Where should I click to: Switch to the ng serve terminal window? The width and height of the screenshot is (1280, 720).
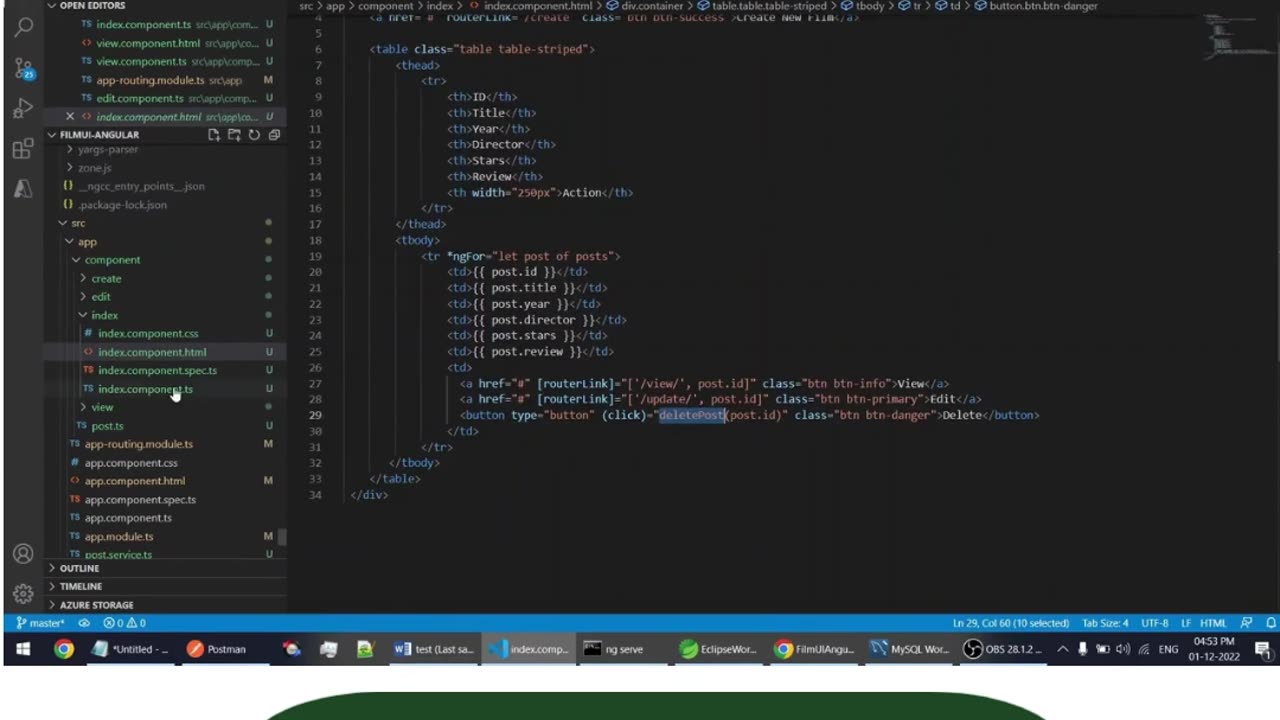[615, 649]
